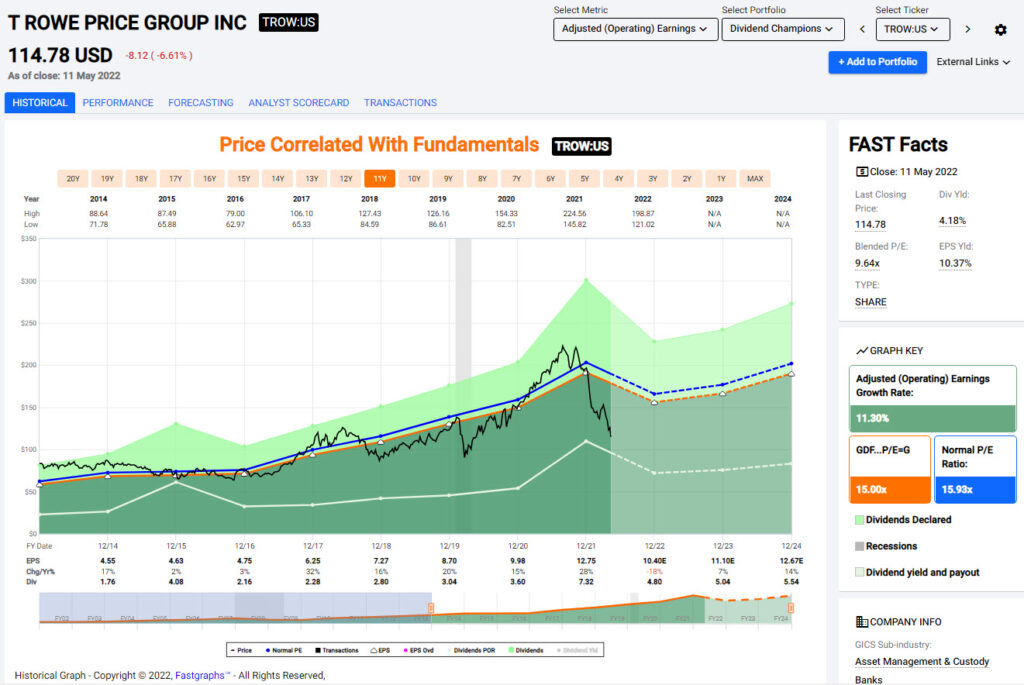This screenshot has height=685, width=1024.
Task: Toggle the EPS Ovd legend item
Action: tap(412, 648)
